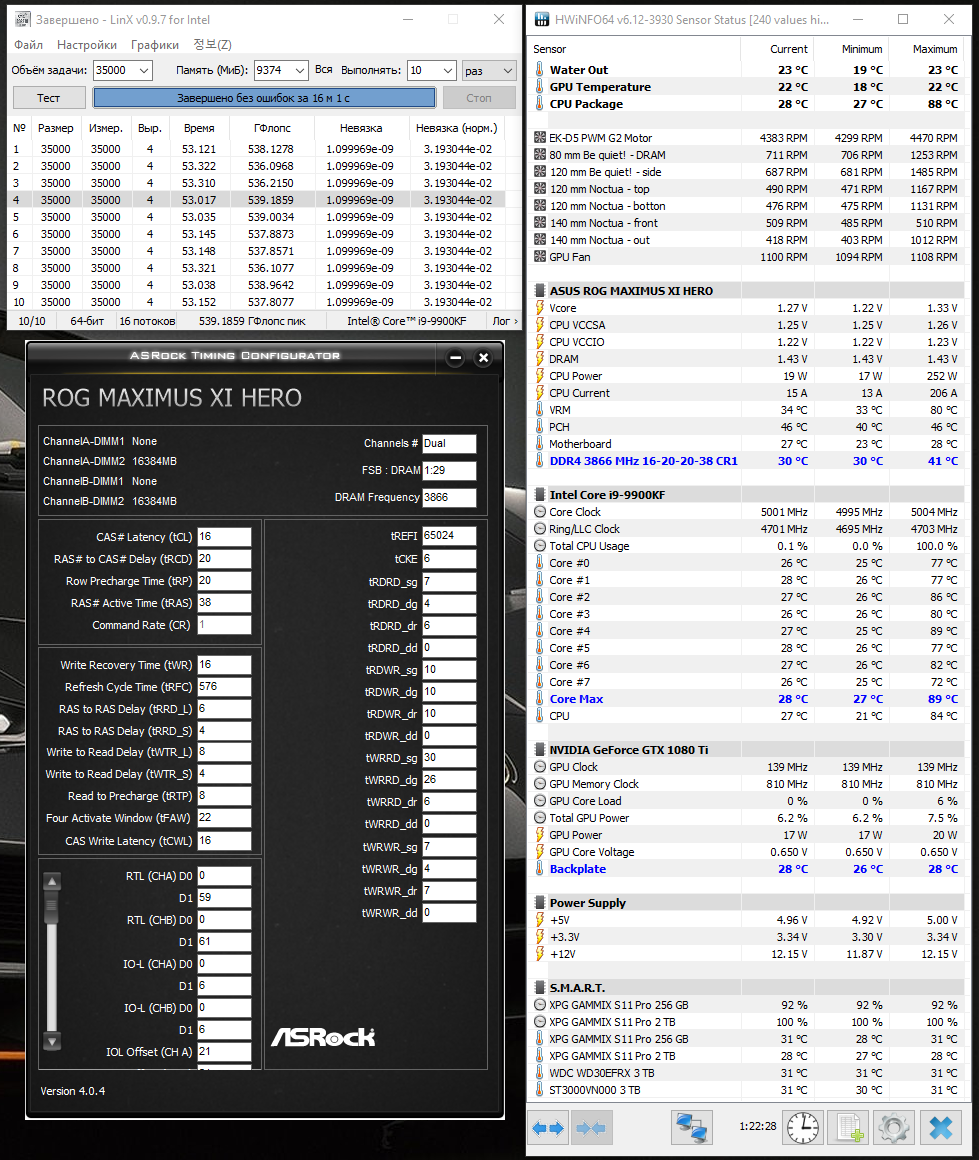Click HWiNFO64 application icon in title bar
The image size is (979, 1160).
[542, 19]
